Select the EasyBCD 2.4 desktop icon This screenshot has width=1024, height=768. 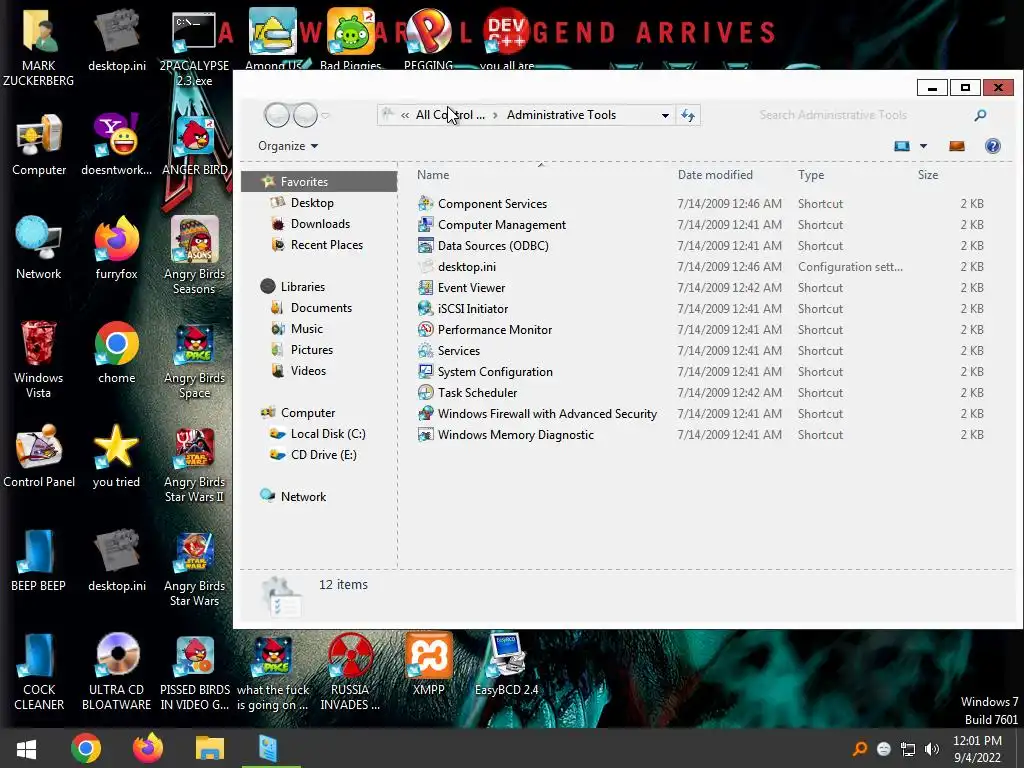506,664
